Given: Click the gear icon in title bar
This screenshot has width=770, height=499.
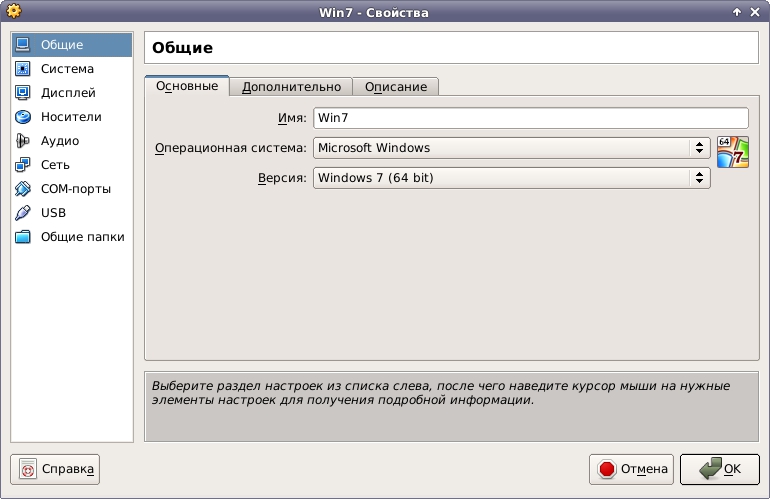Looking at the screenshot, I should 14,11.
